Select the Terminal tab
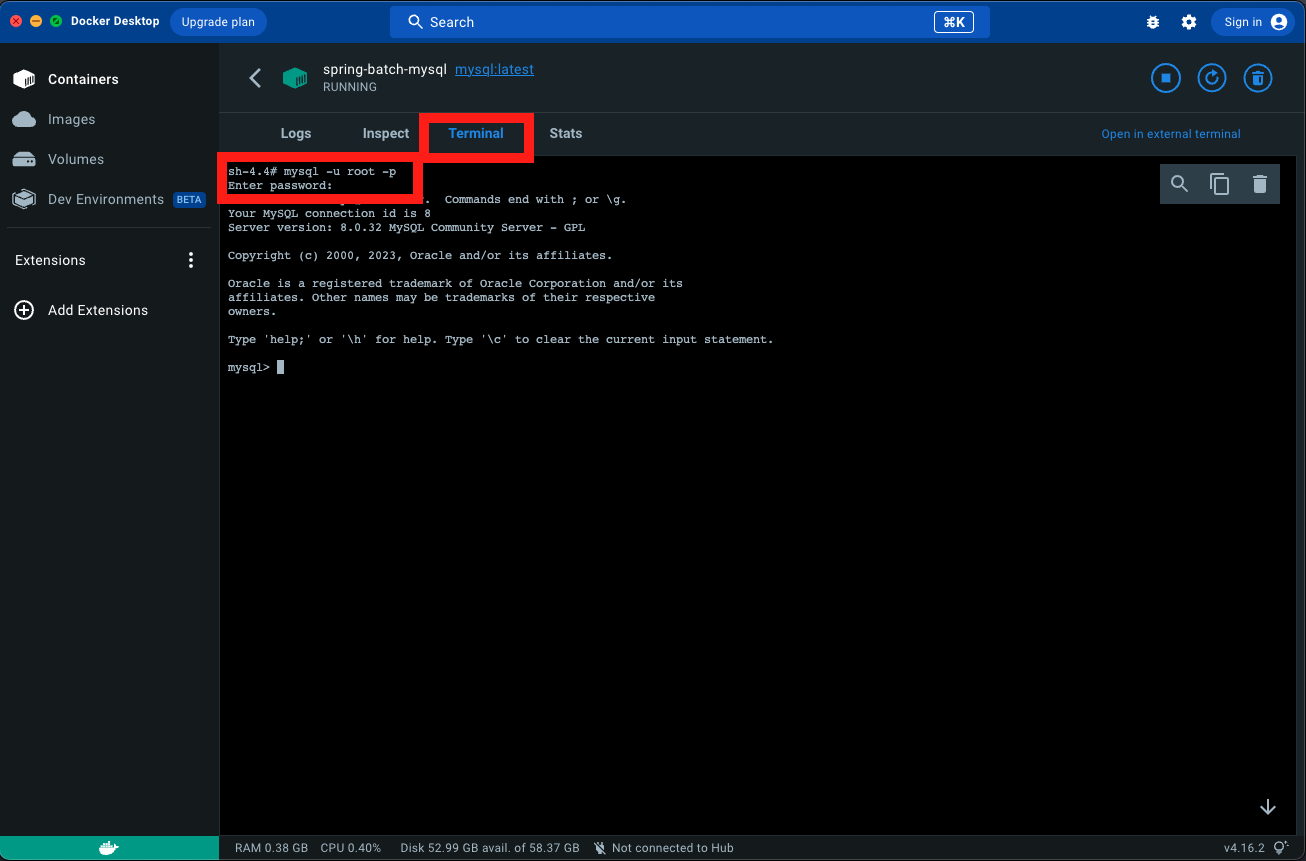This screenshot has height=861, width=1306. pyautogui.click(x=476, y=133)
